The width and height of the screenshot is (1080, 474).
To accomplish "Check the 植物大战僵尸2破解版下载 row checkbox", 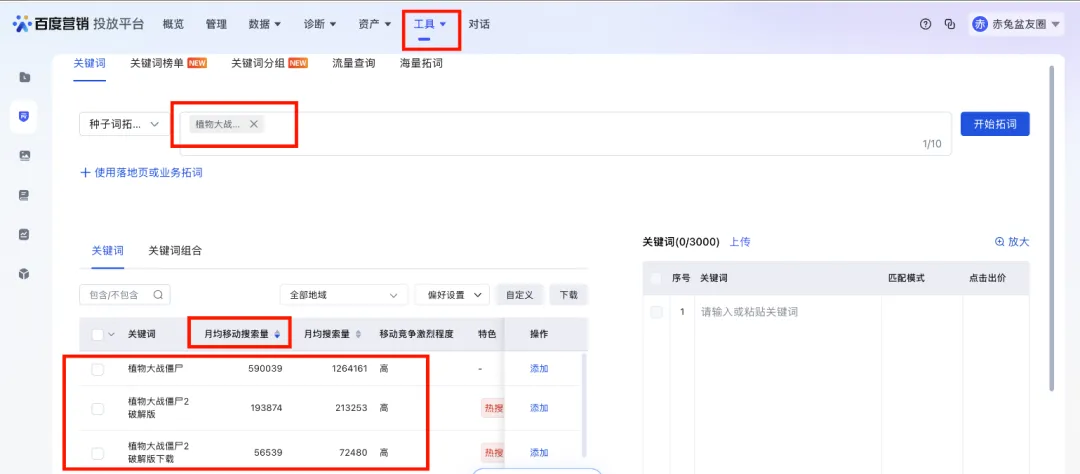I will point(98,453).
